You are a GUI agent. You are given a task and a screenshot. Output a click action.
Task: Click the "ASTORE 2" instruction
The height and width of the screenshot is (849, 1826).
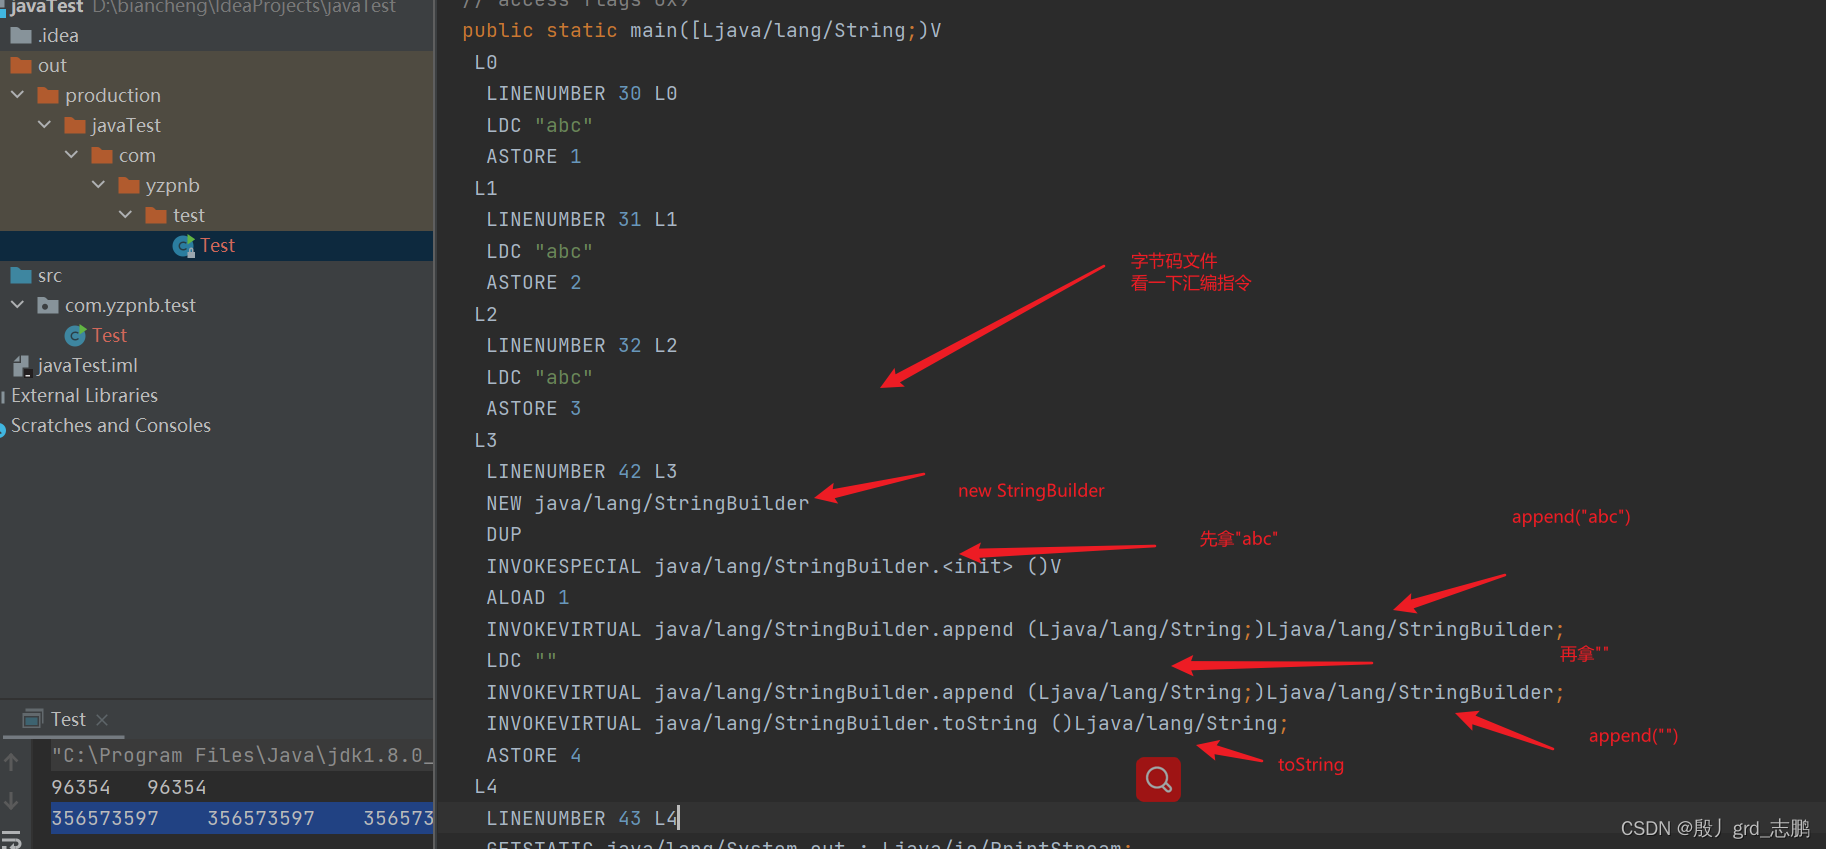pos(534,283)
